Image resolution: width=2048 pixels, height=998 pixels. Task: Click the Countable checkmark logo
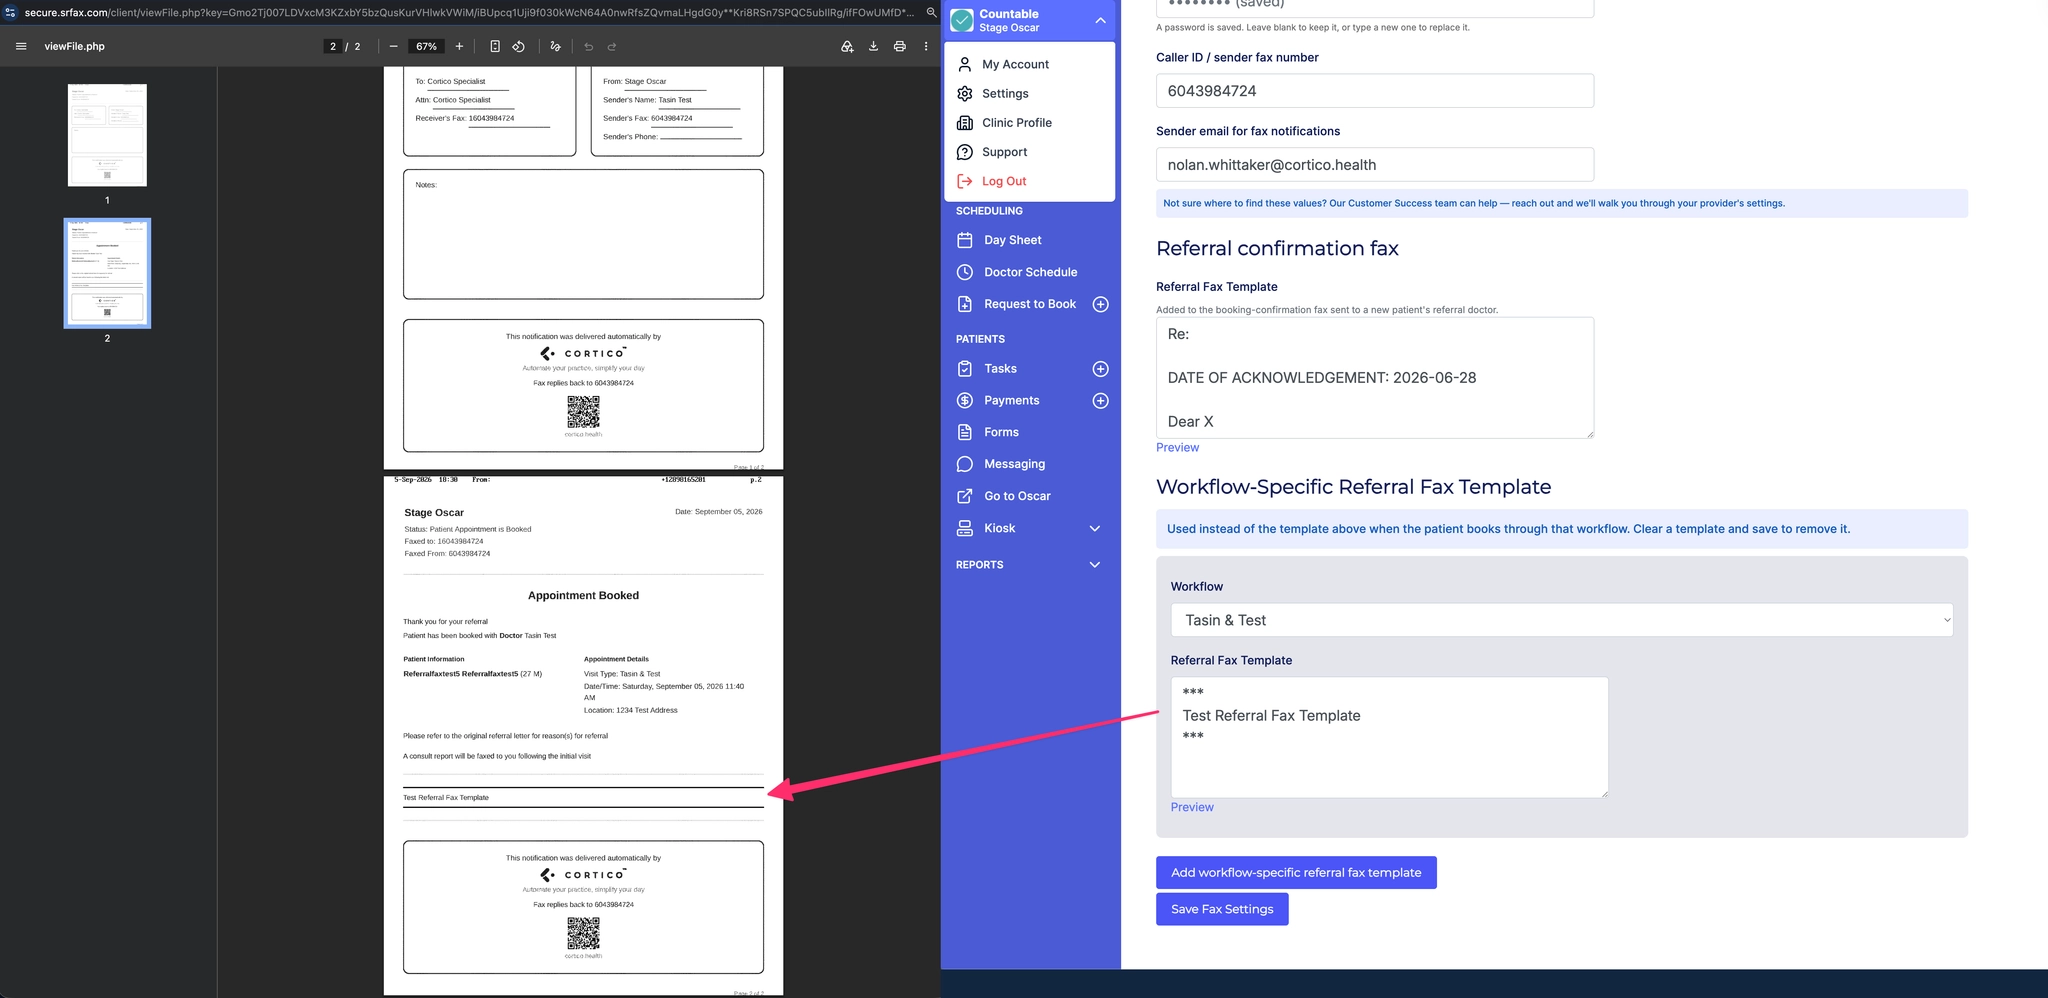point(962,20)
